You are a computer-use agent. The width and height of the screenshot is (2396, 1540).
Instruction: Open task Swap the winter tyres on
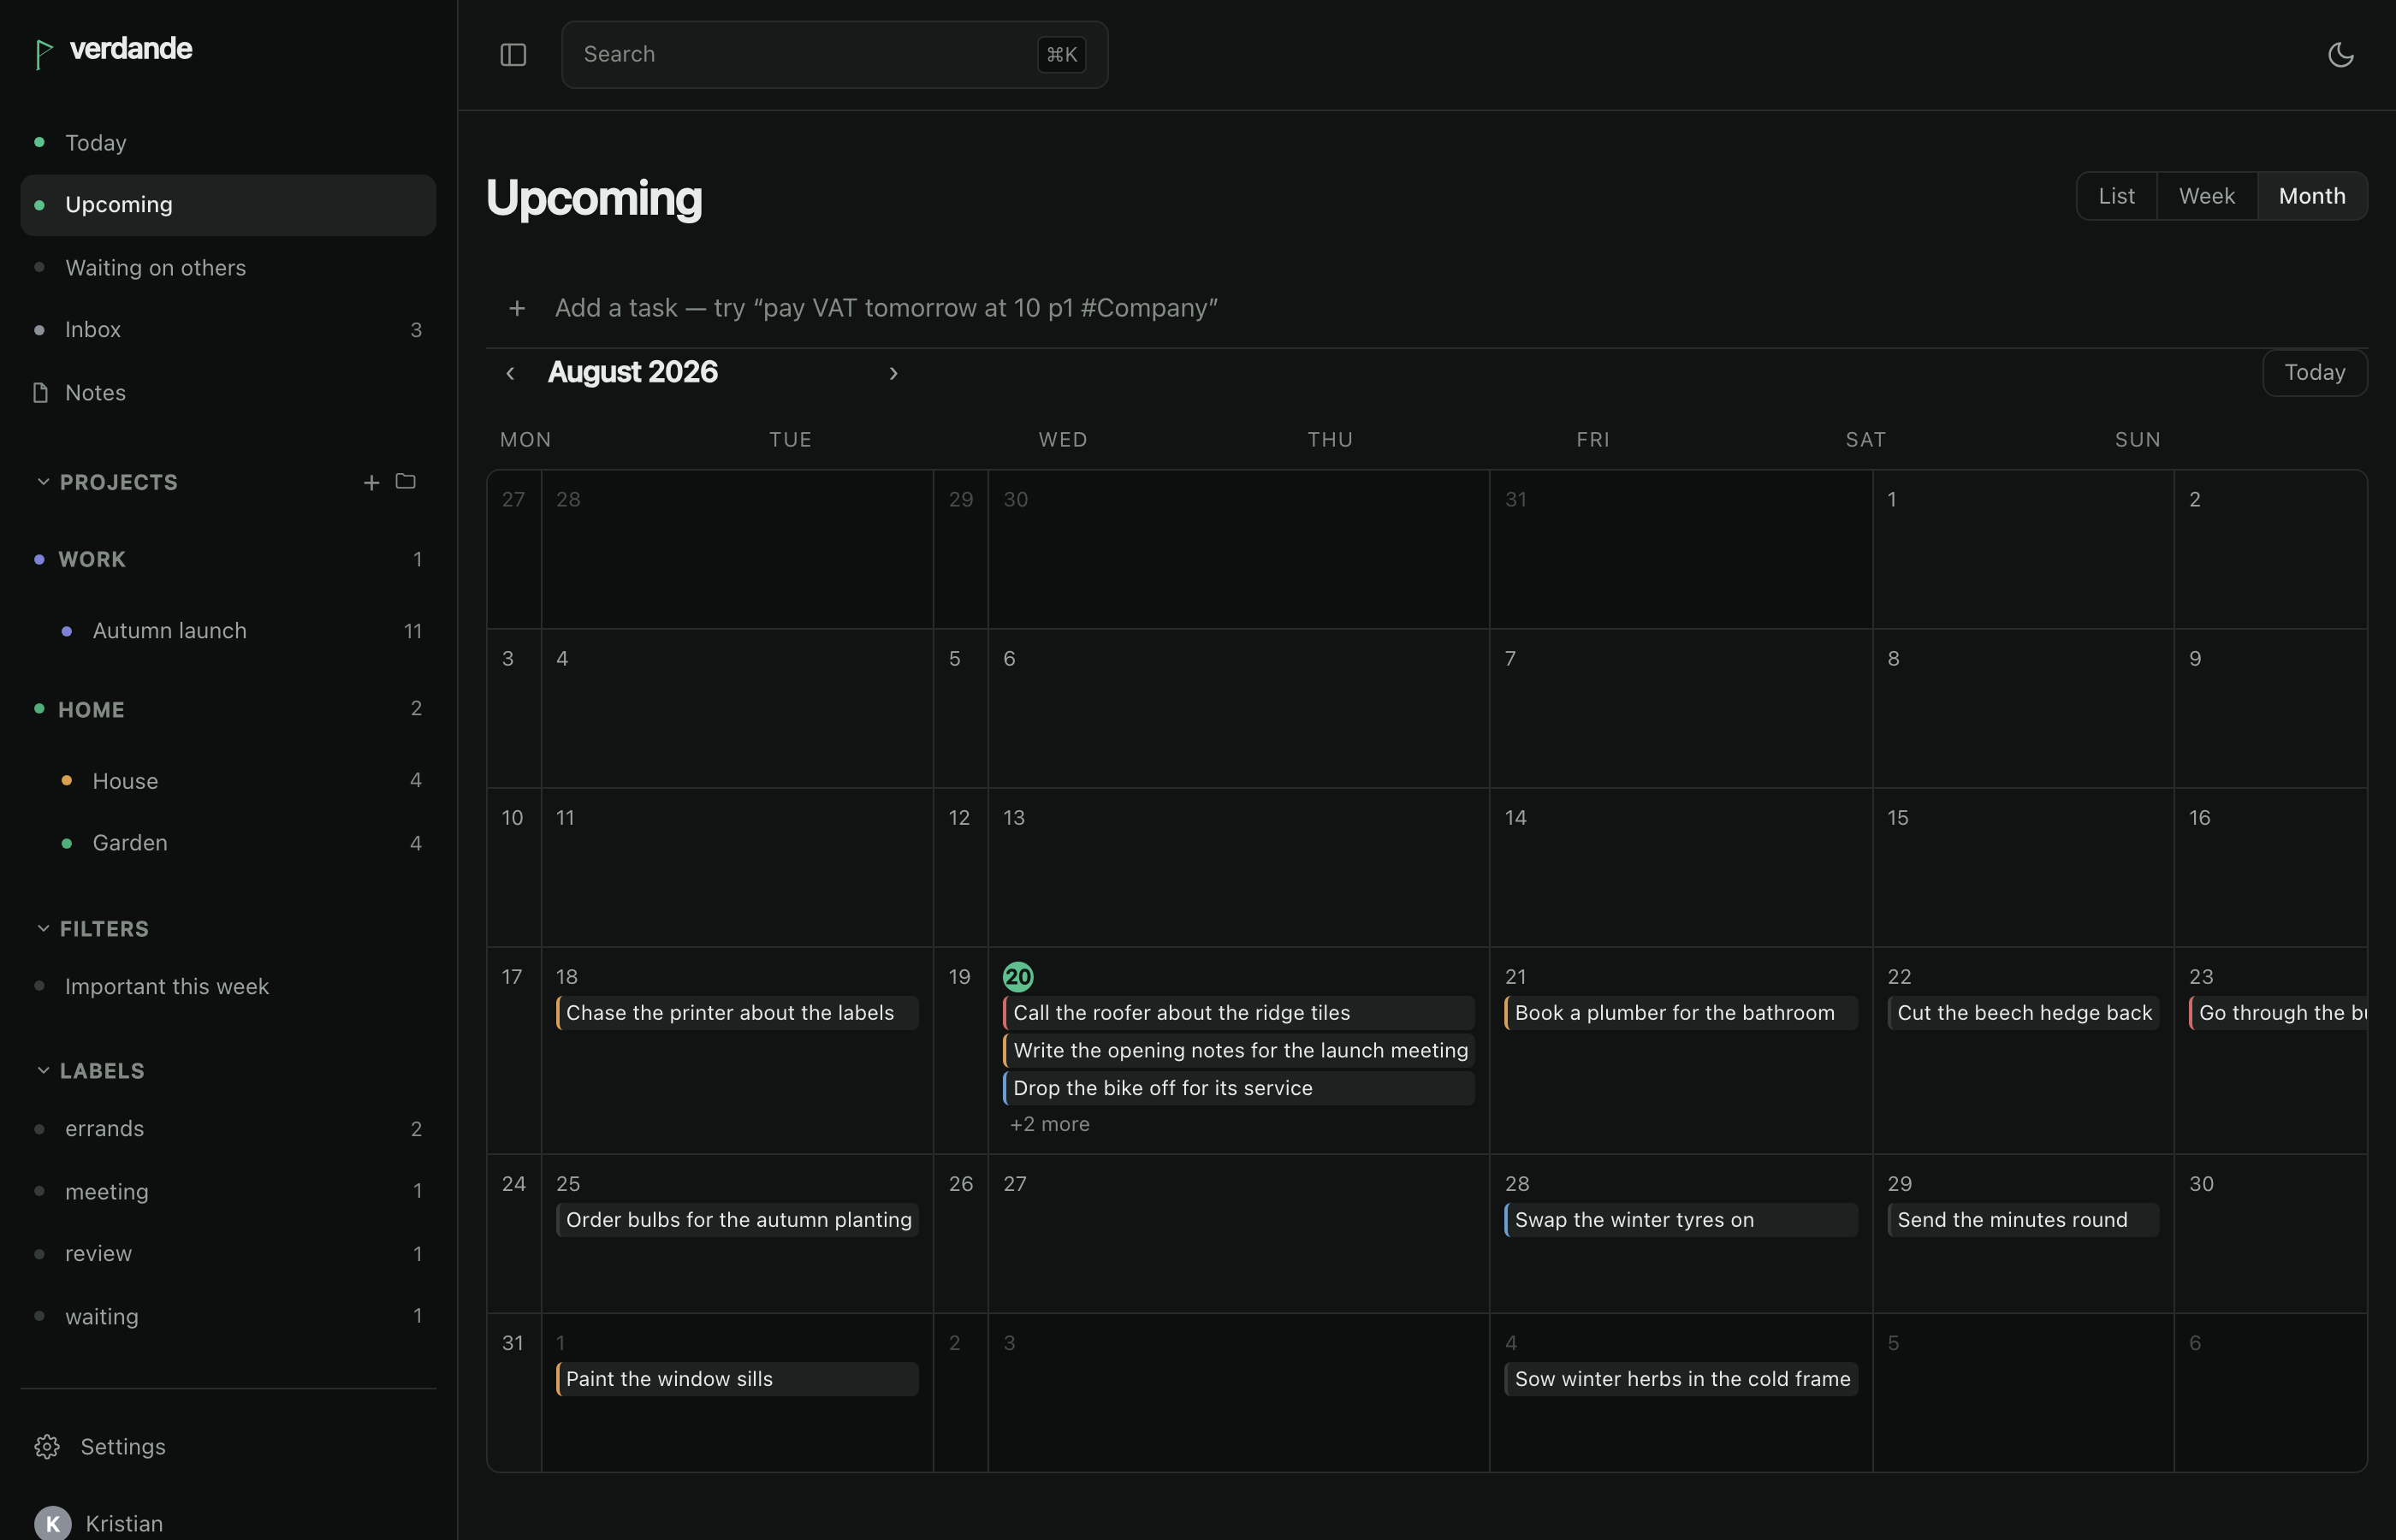[x=1681, y=1220]
